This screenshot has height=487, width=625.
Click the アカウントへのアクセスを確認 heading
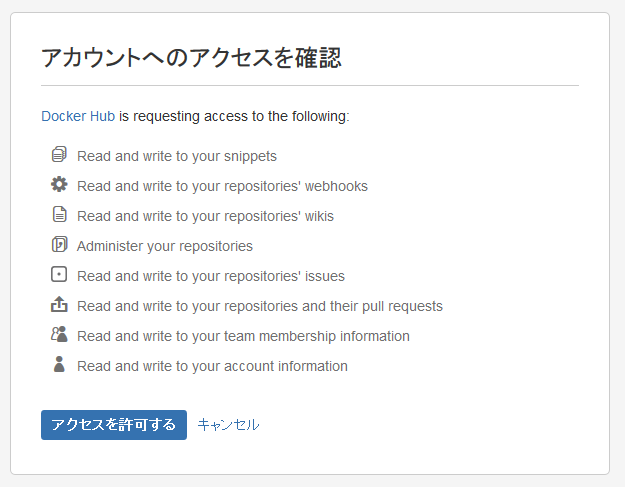coord(191,57)
